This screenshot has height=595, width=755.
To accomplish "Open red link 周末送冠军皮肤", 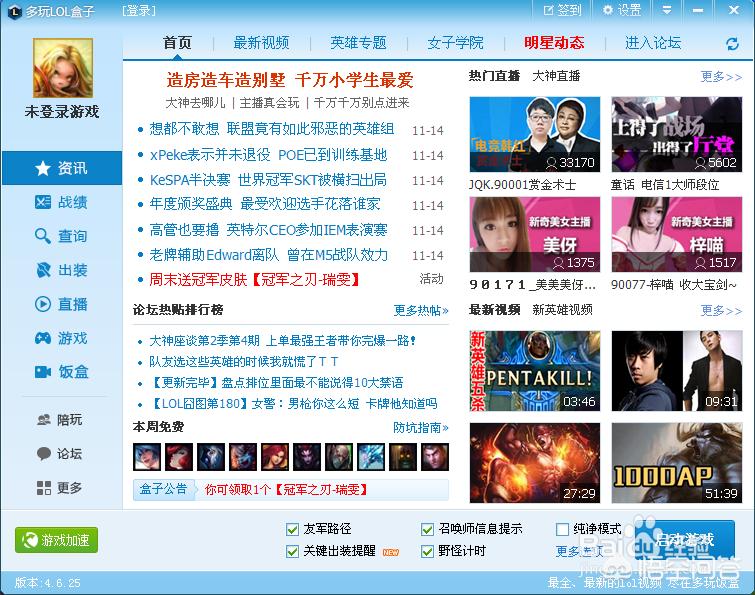I will pyautogui.click(x=254, y=279).
